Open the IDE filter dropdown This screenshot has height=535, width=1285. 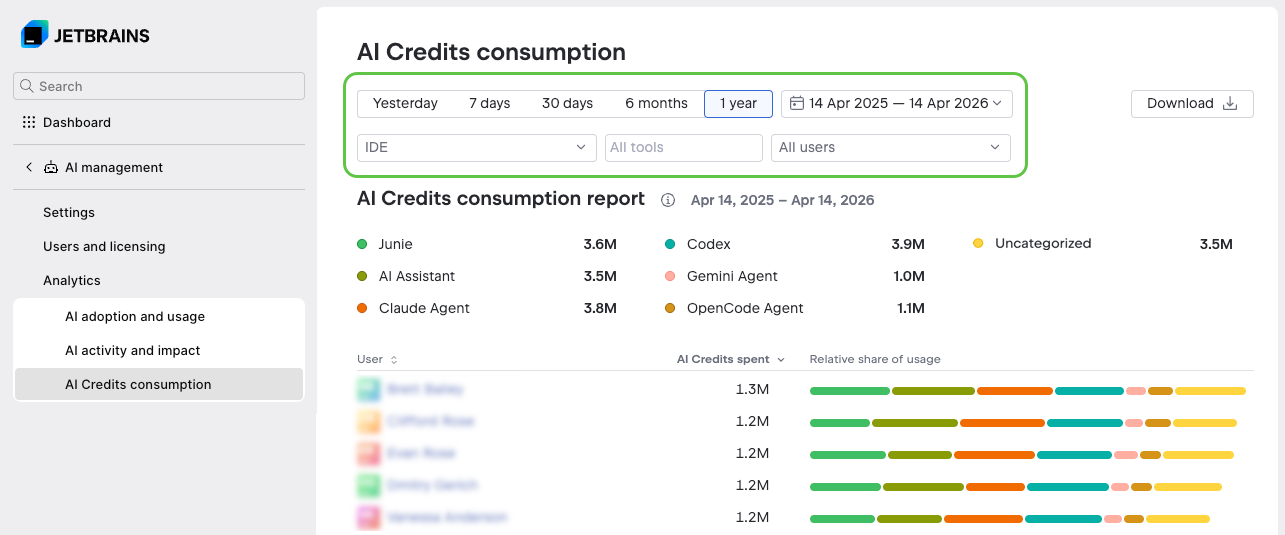coord(477,147)
